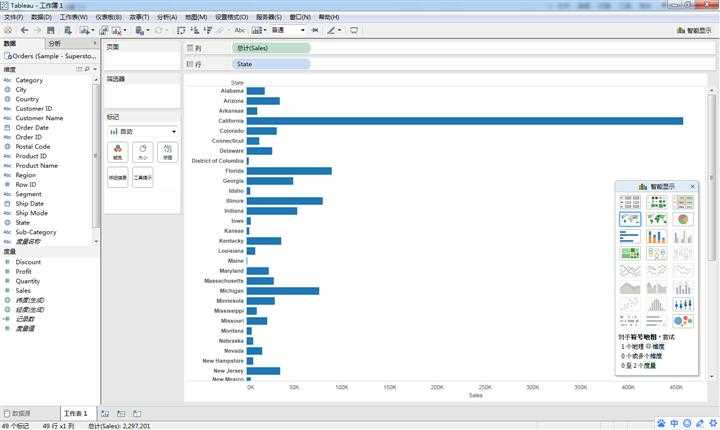Click the SUM(Sales) pill on Columns shelf

[x=271, y=48]
